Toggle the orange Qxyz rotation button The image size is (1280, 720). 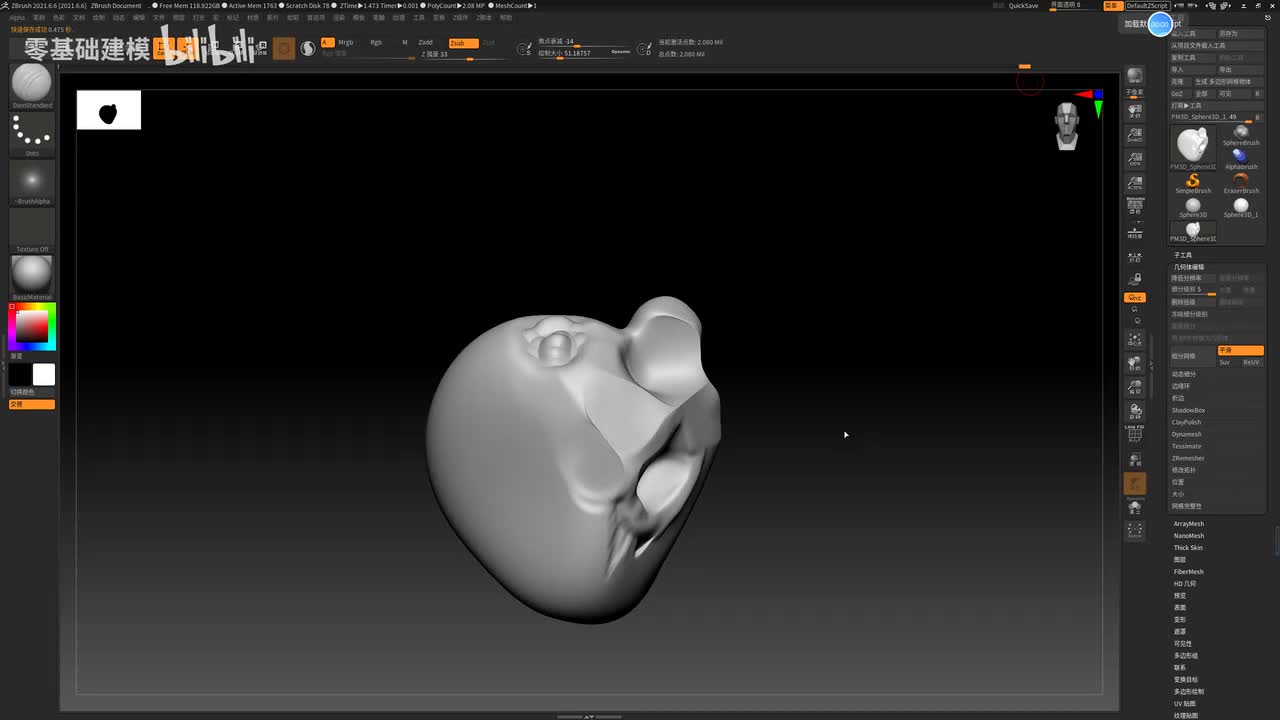pos(1135,298)
